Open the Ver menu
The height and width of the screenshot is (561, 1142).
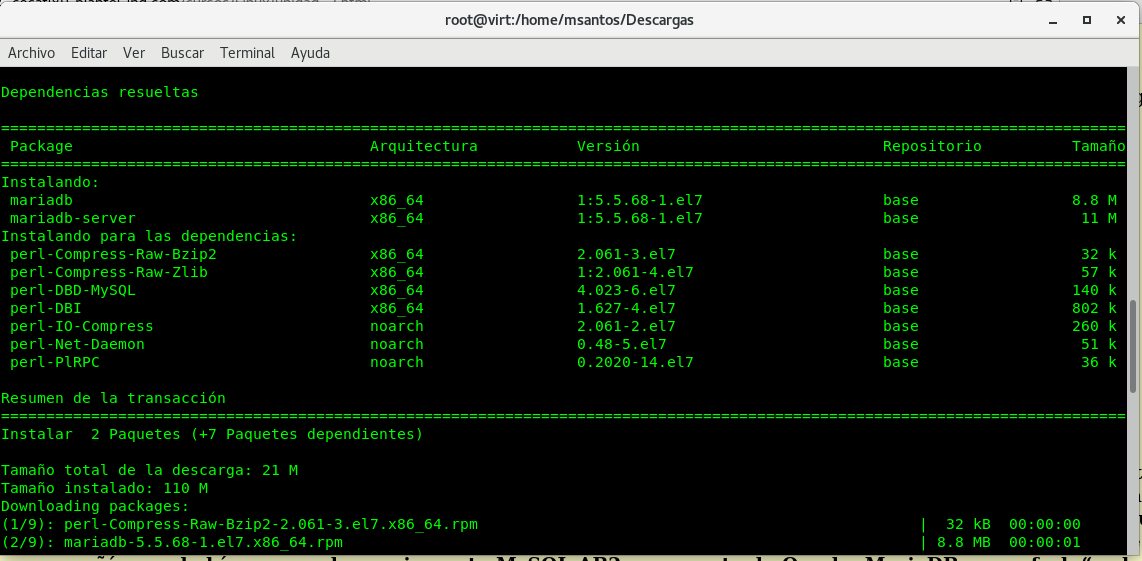(x=134, y=53)
